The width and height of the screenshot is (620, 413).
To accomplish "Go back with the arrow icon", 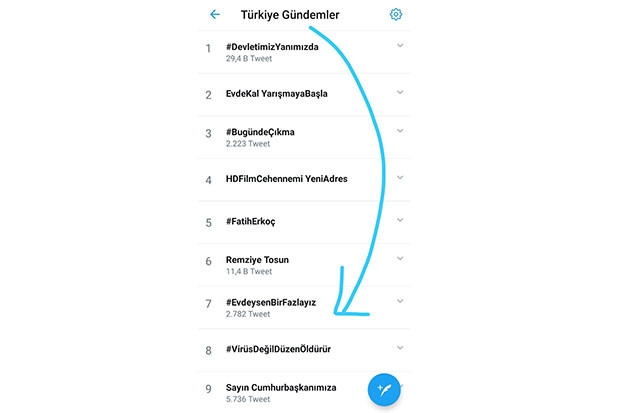I will coord(215,15).
